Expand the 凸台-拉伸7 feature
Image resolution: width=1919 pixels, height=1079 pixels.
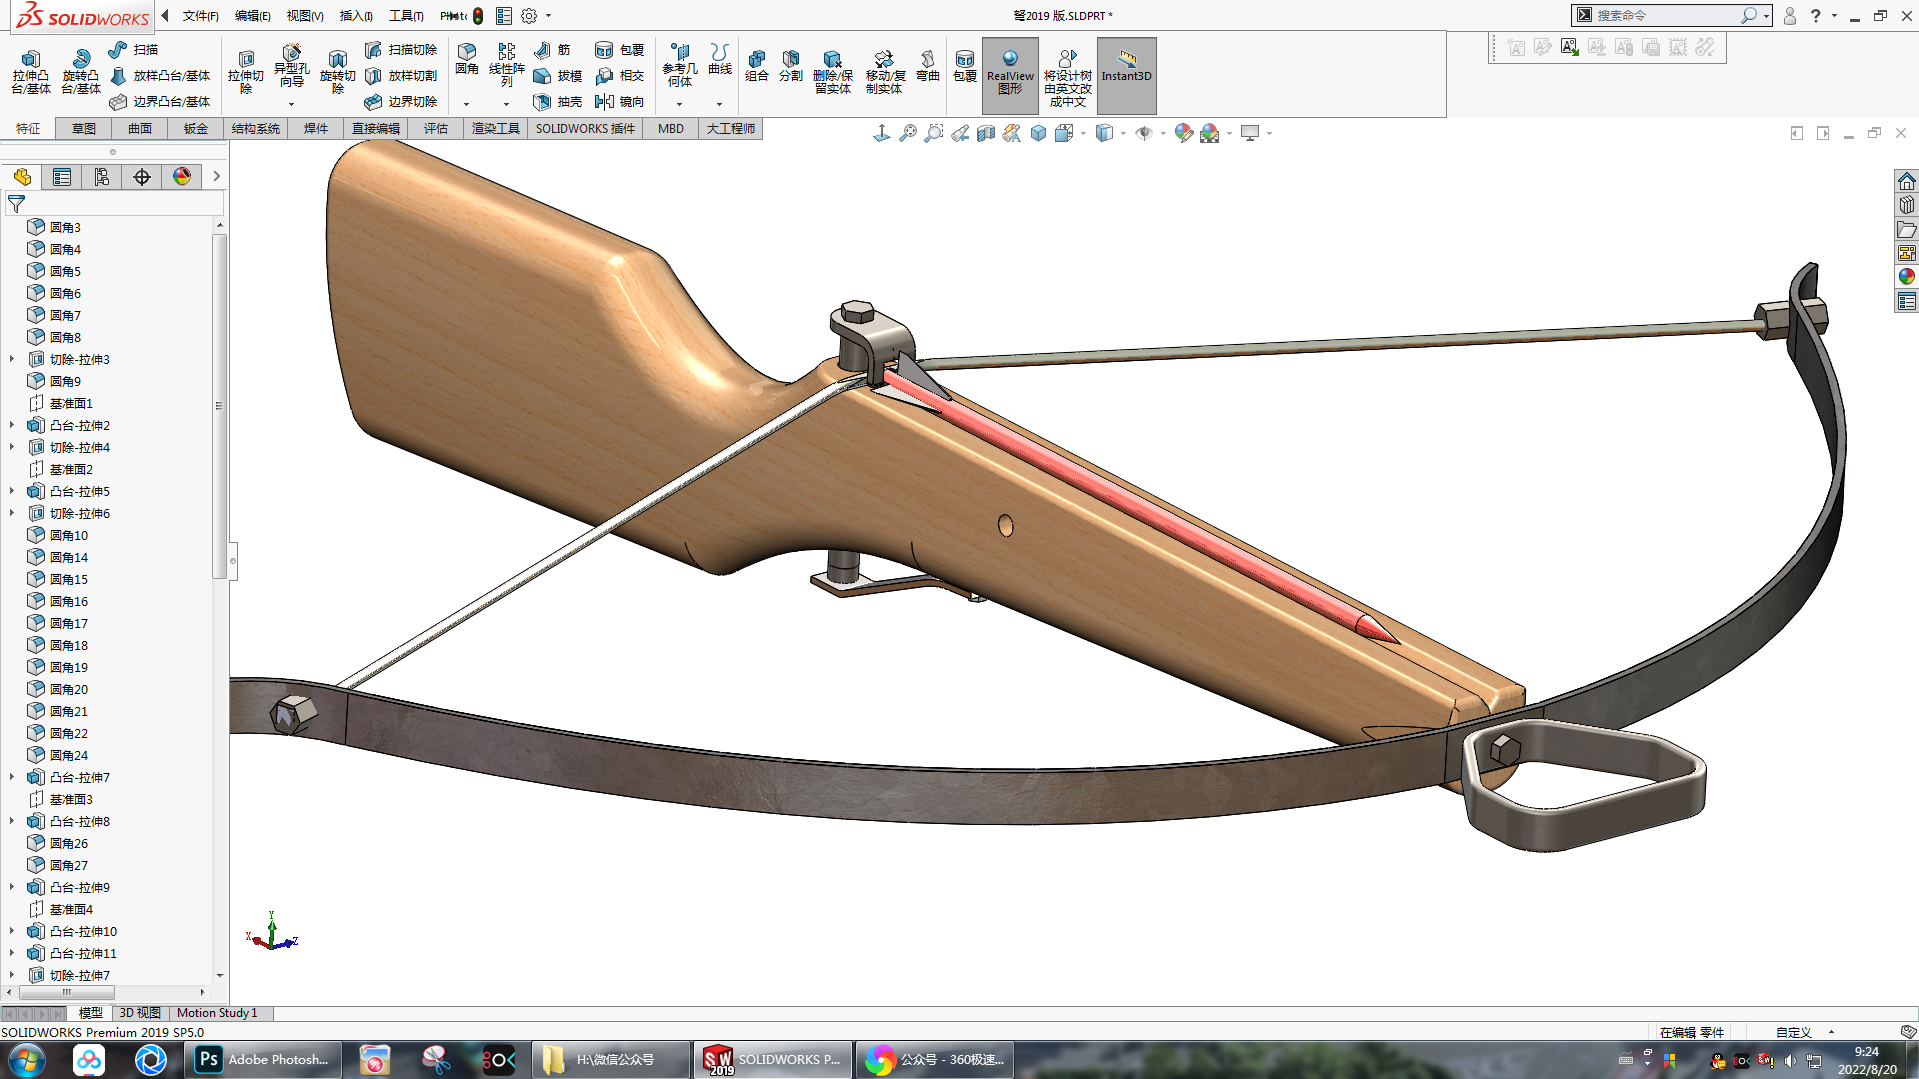12,776
